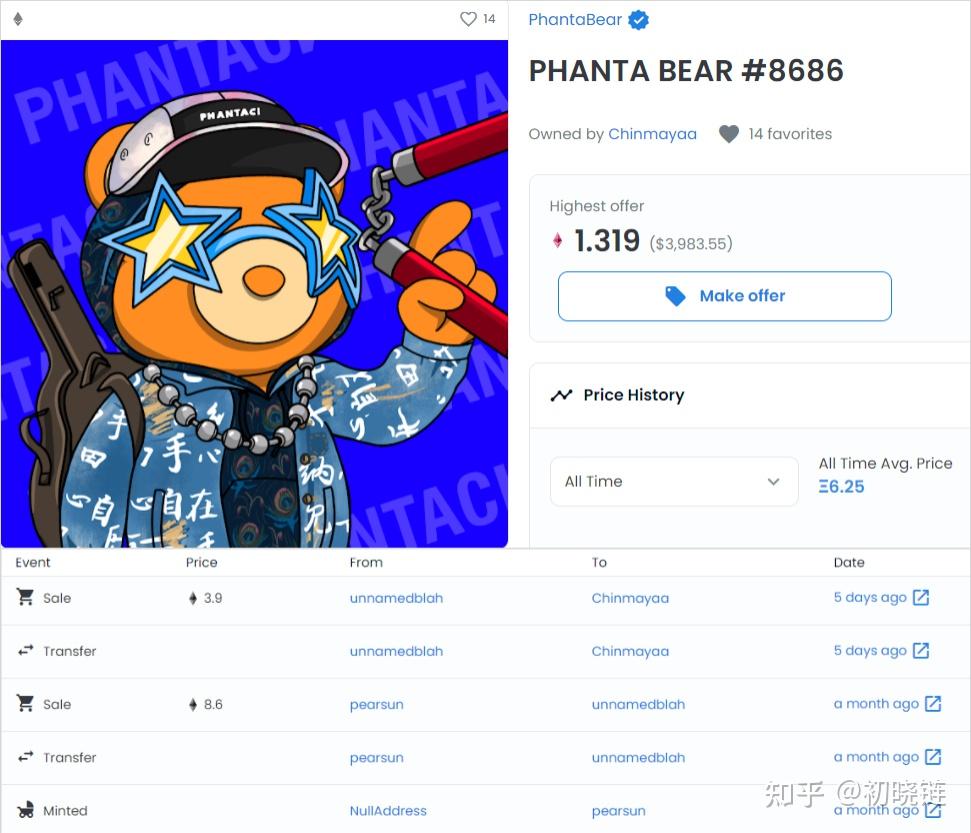
Task: Open pearsun's profile in the 8.6 sale row
Action: click(x=377, y=705)
